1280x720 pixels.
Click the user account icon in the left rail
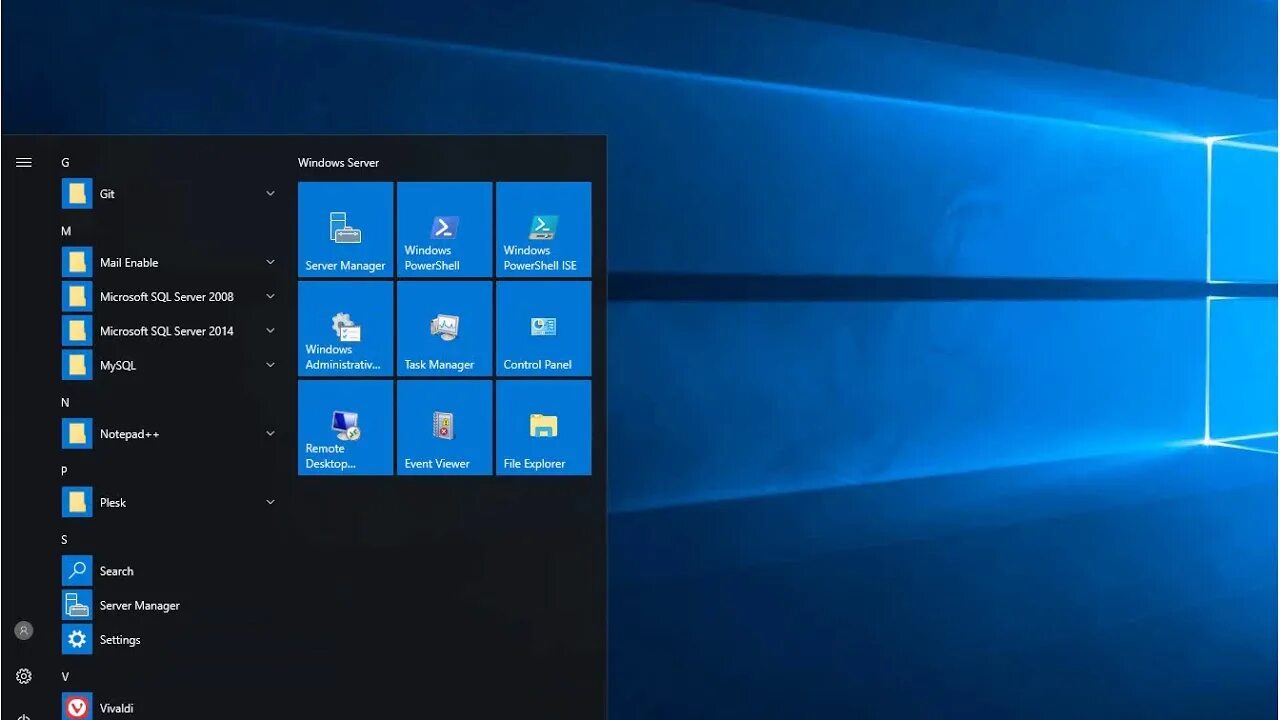click(24, 631)
